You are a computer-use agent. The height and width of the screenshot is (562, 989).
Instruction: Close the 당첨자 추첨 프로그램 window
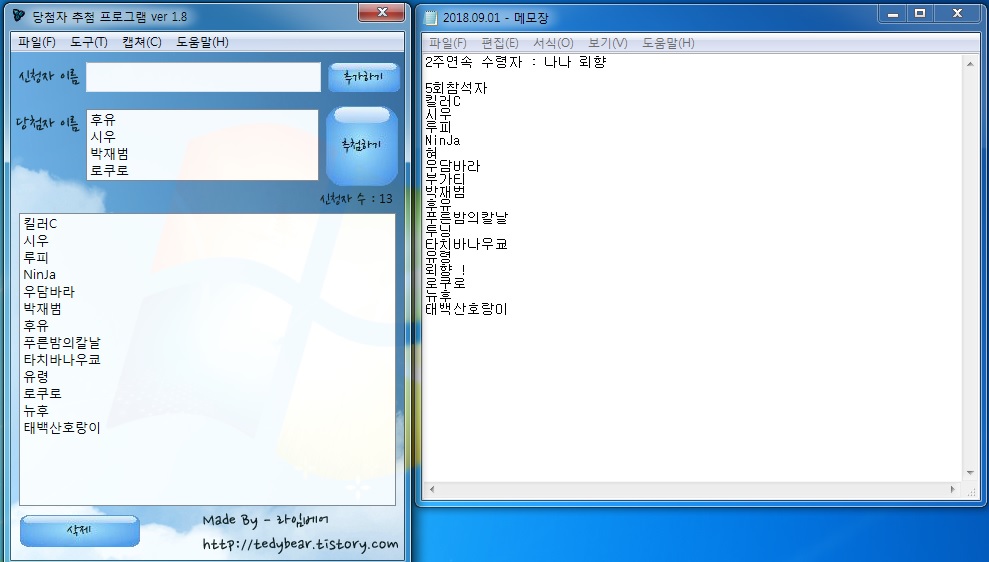pos(381,12)
